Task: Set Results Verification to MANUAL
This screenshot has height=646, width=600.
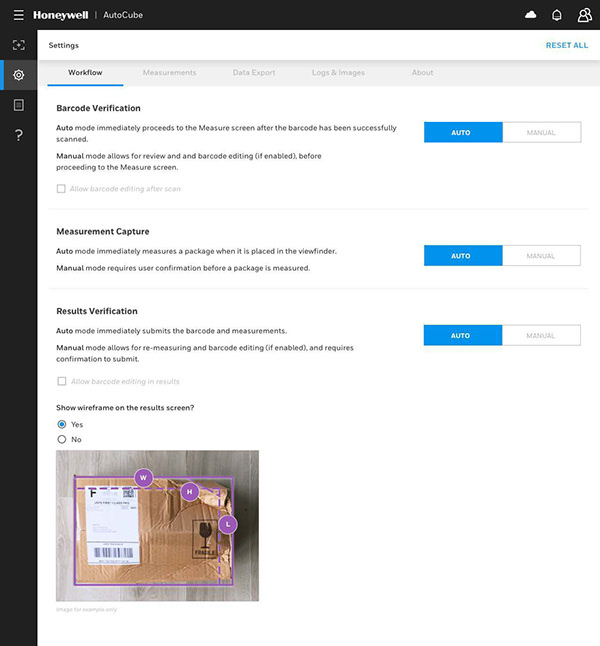Action: 541,335
